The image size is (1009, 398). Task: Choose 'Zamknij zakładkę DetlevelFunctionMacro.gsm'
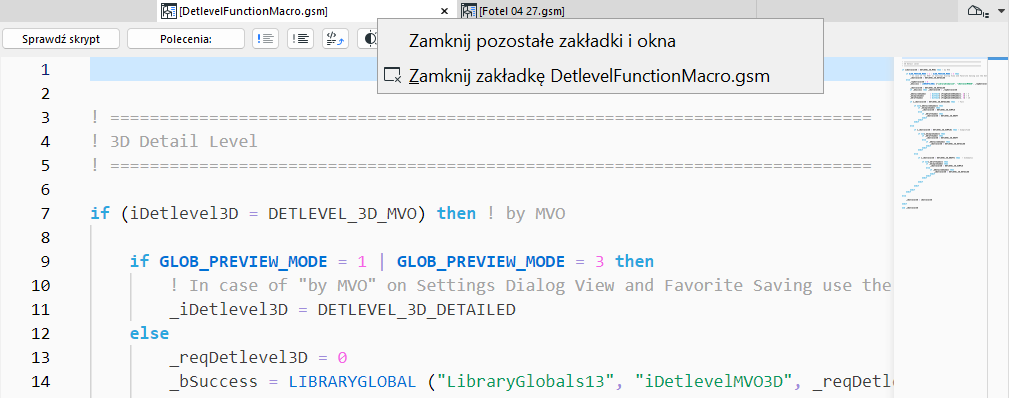pos(600,76)
